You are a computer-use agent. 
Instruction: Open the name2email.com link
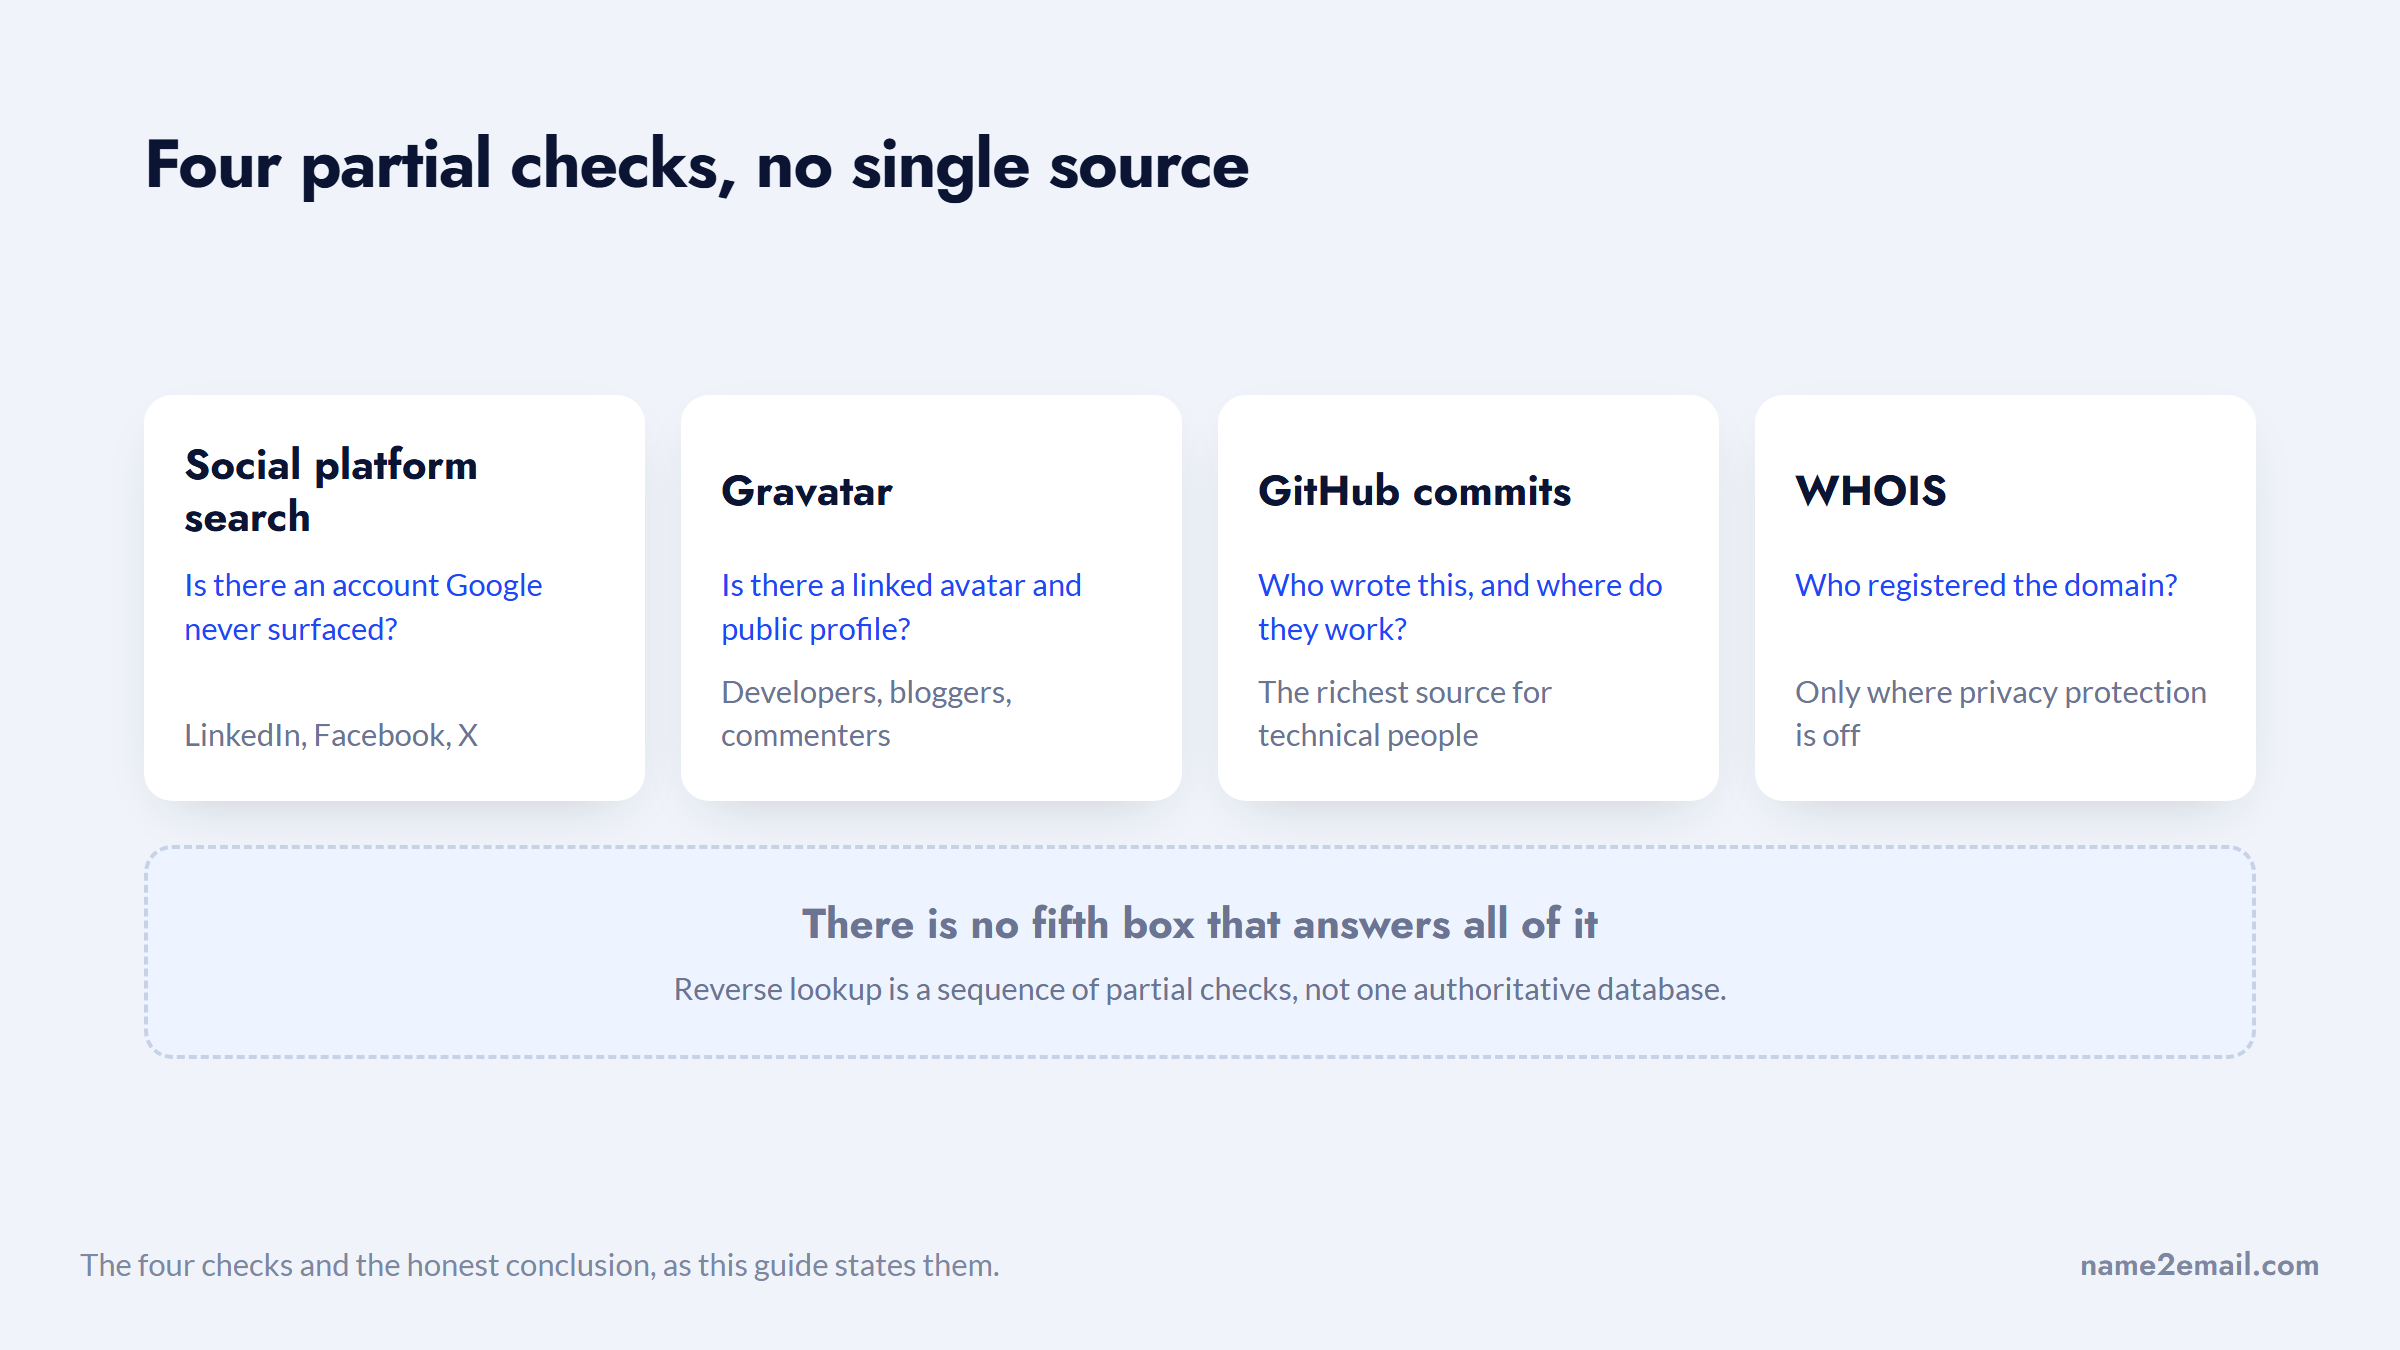point(2199,1265)
